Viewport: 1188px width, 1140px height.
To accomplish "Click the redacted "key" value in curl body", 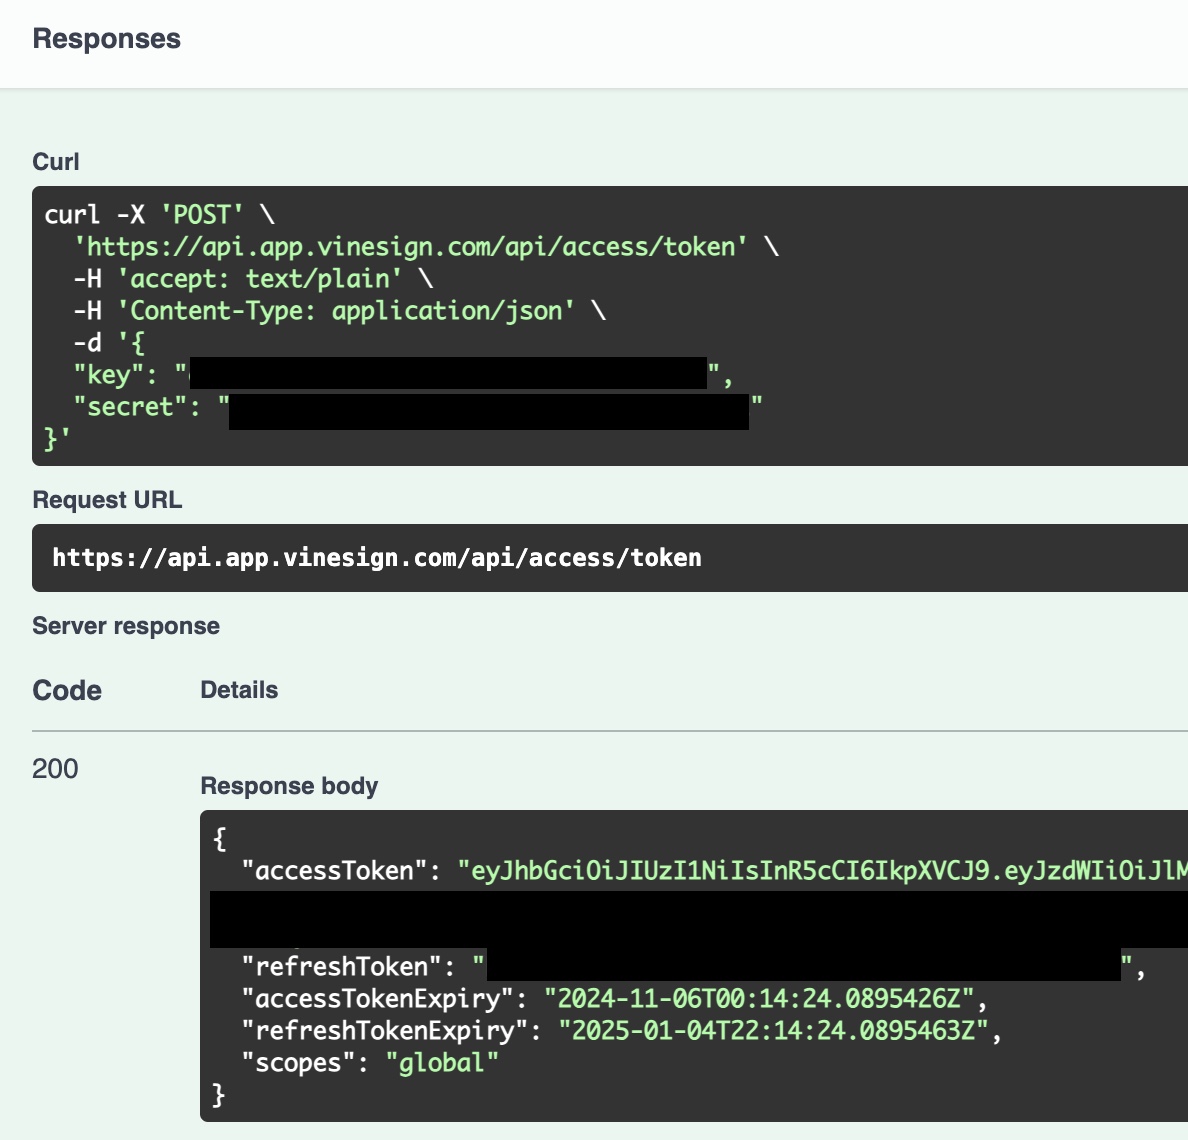I will pos(448,374).
